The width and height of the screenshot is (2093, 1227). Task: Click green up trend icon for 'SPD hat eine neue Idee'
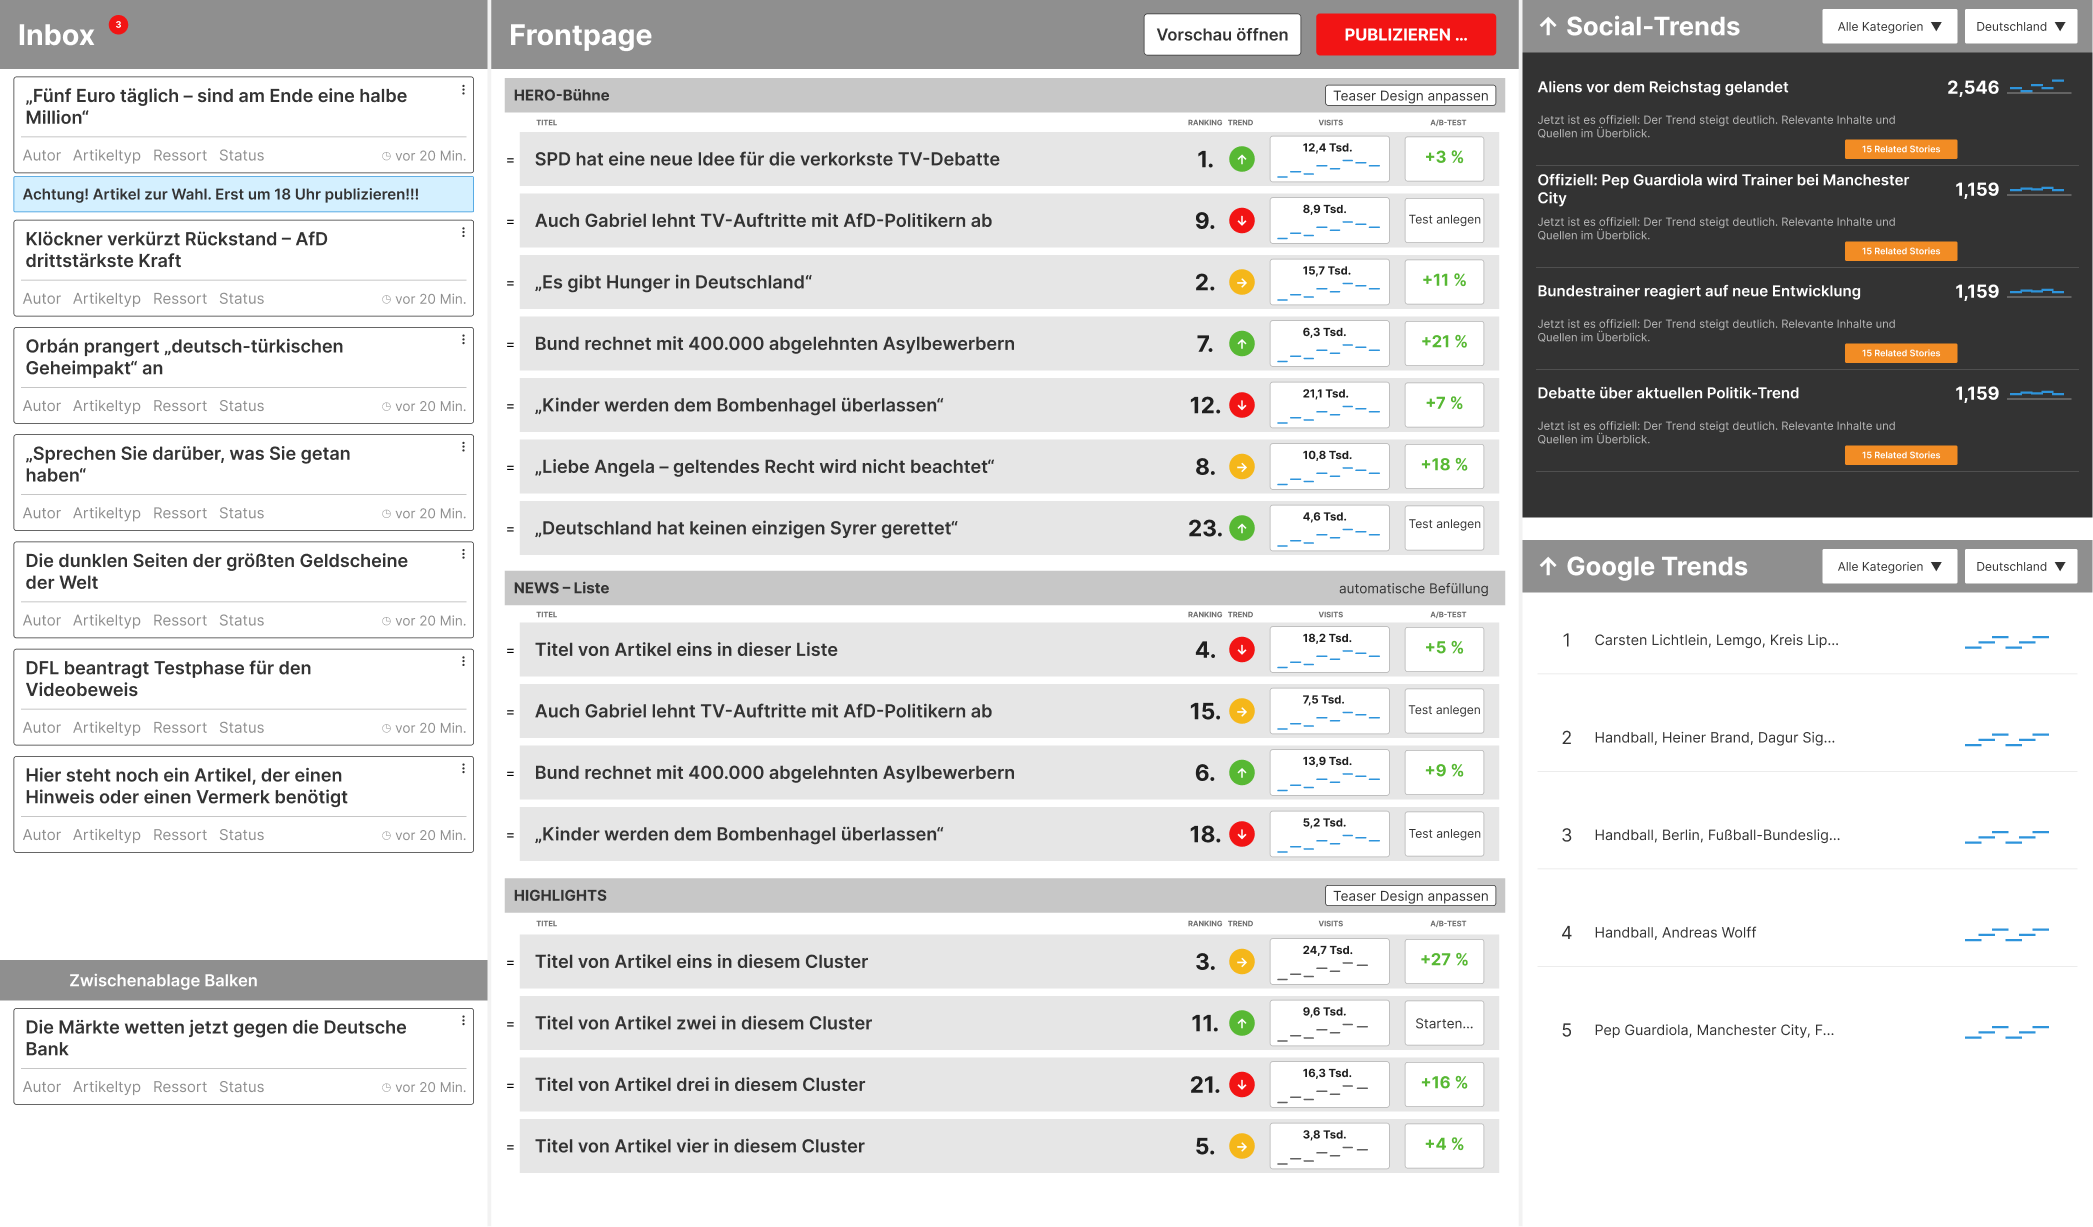(x=1242, y=159)
